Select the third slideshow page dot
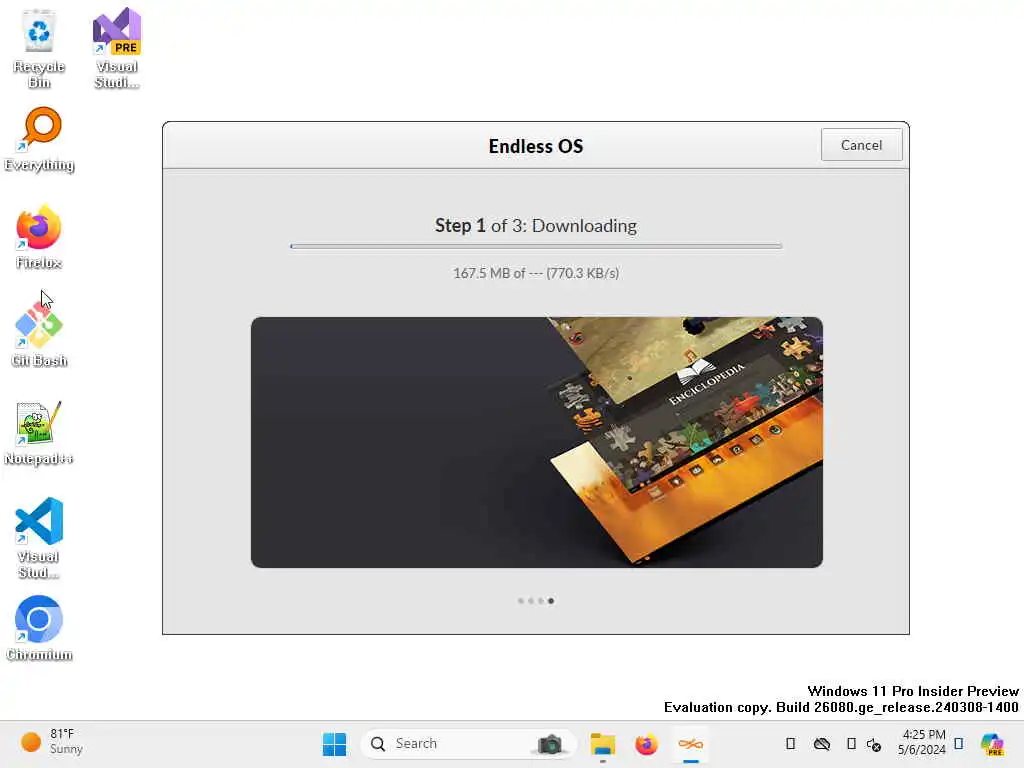 [541, 601]
